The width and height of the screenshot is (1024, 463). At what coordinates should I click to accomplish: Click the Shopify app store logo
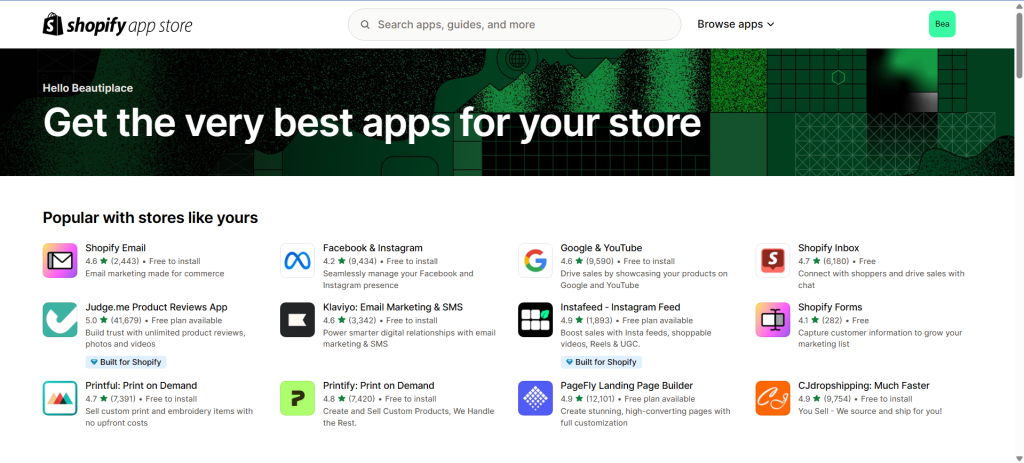click(x=117, y=24)
